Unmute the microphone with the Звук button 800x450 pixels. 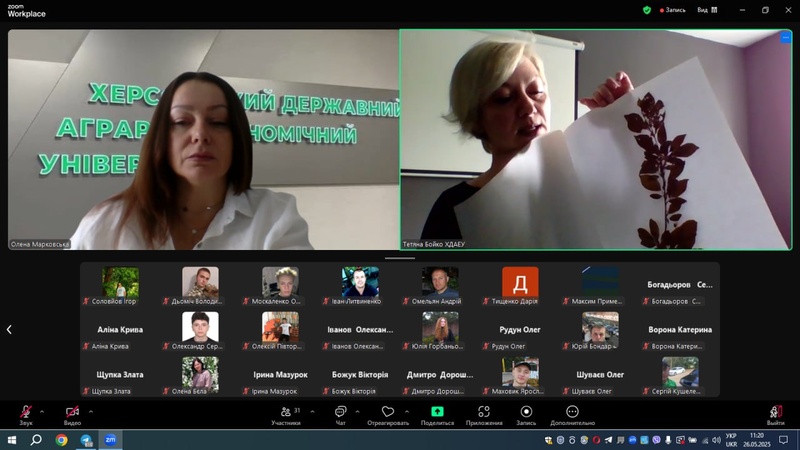pyautogui.click(x=25, y=412)
